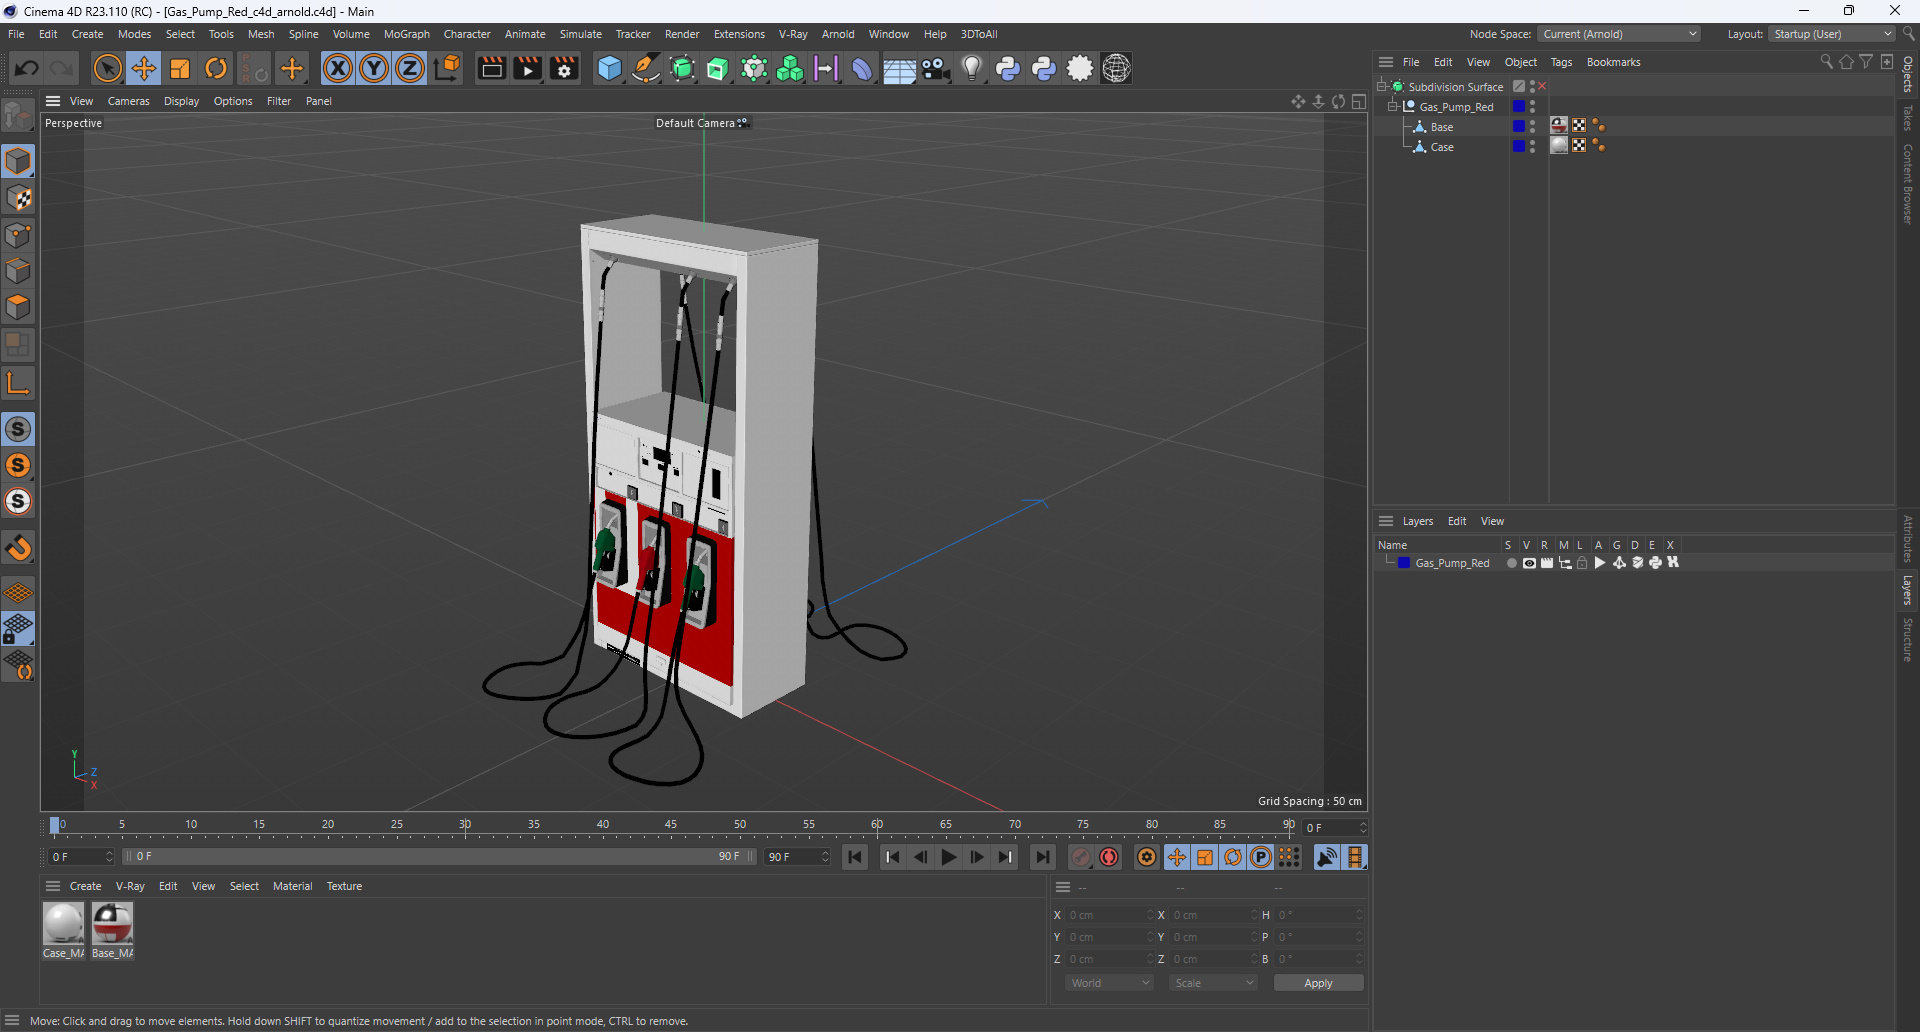1920x1032 pixels.
Task: Click Base object layer color swatch
Action: (1518, 126)
